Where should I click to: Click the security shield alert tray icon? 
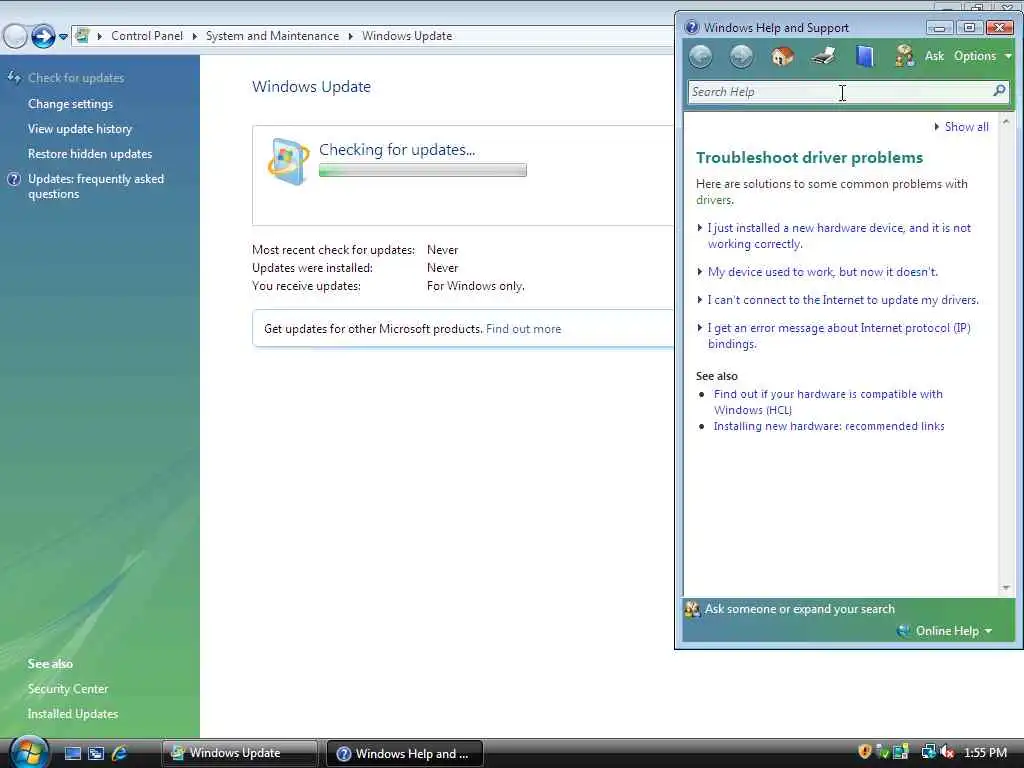pos(865,752)
